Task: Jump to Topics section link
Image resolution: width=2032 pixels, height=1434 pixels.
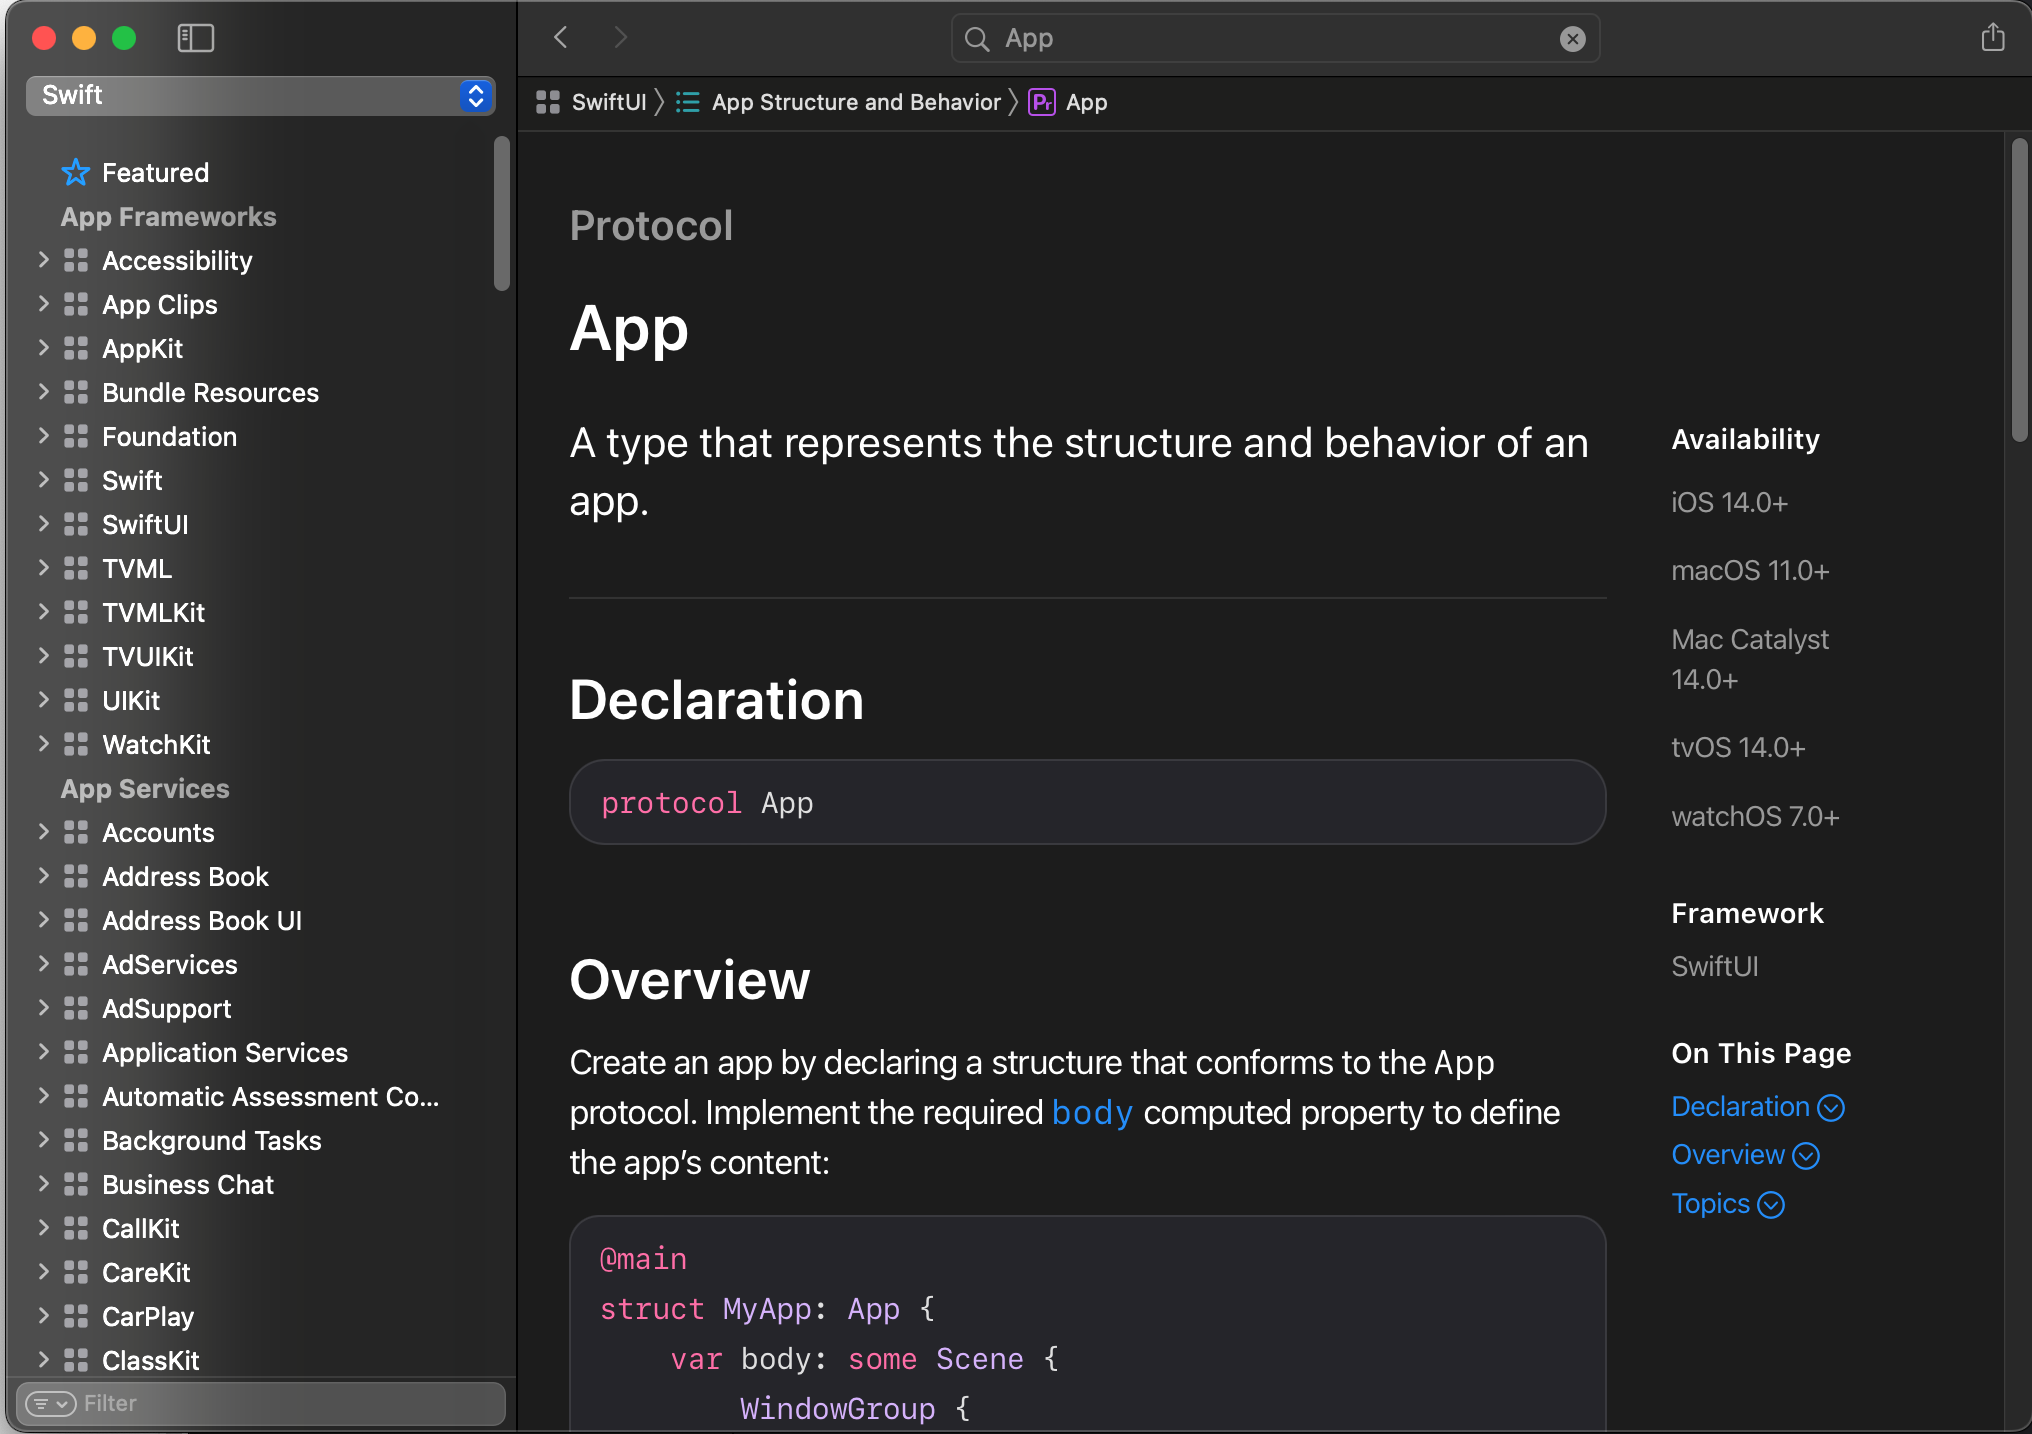Action: pos(1710,1204)
